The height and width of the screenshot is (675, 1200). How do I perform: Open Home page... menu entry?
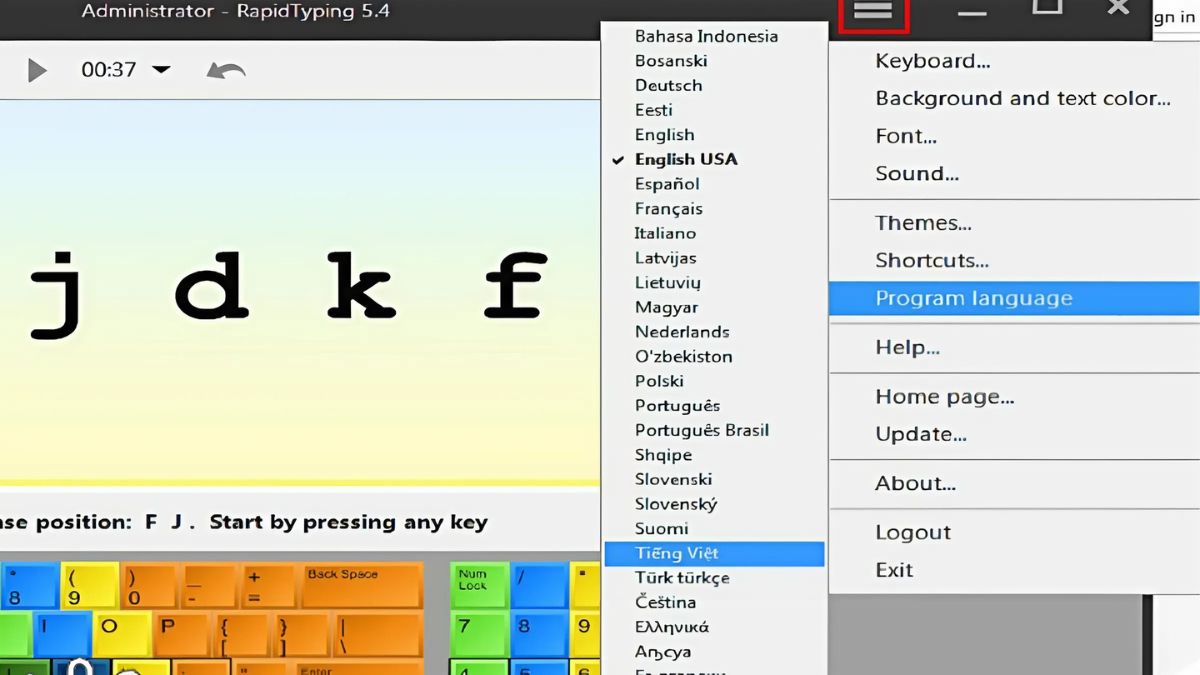[945, 397]
